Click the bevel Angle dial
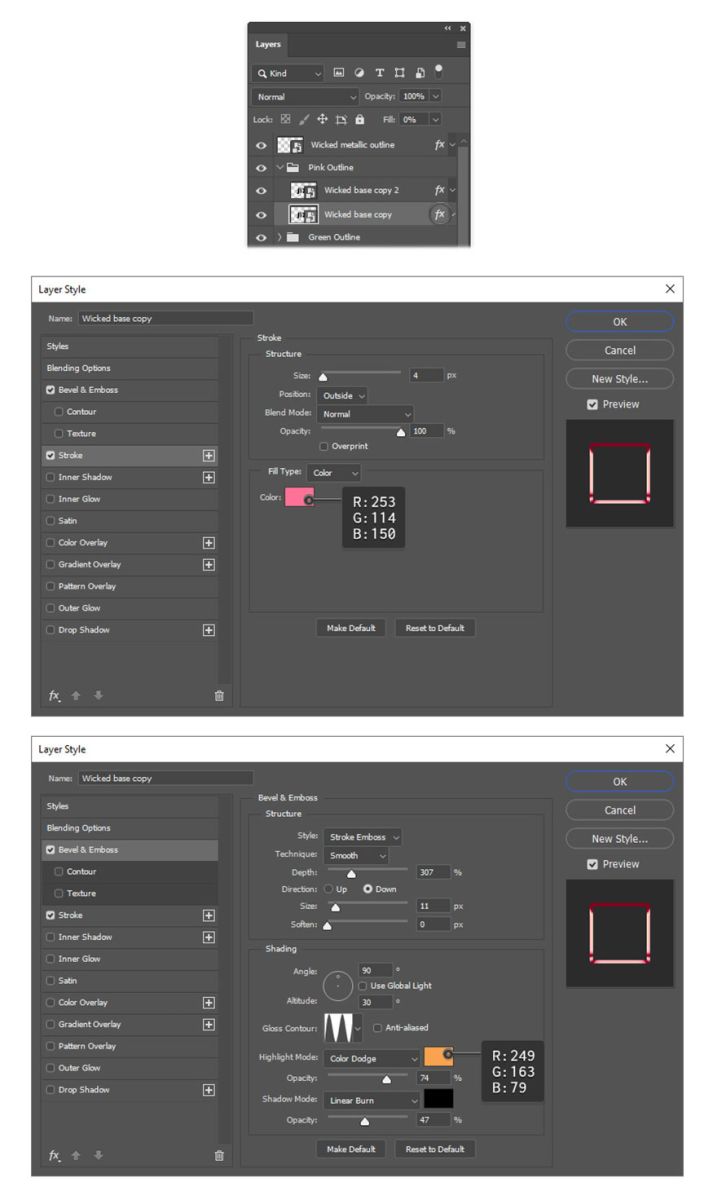Screen dimensions: 713x1200 click(x=339, y=985)
